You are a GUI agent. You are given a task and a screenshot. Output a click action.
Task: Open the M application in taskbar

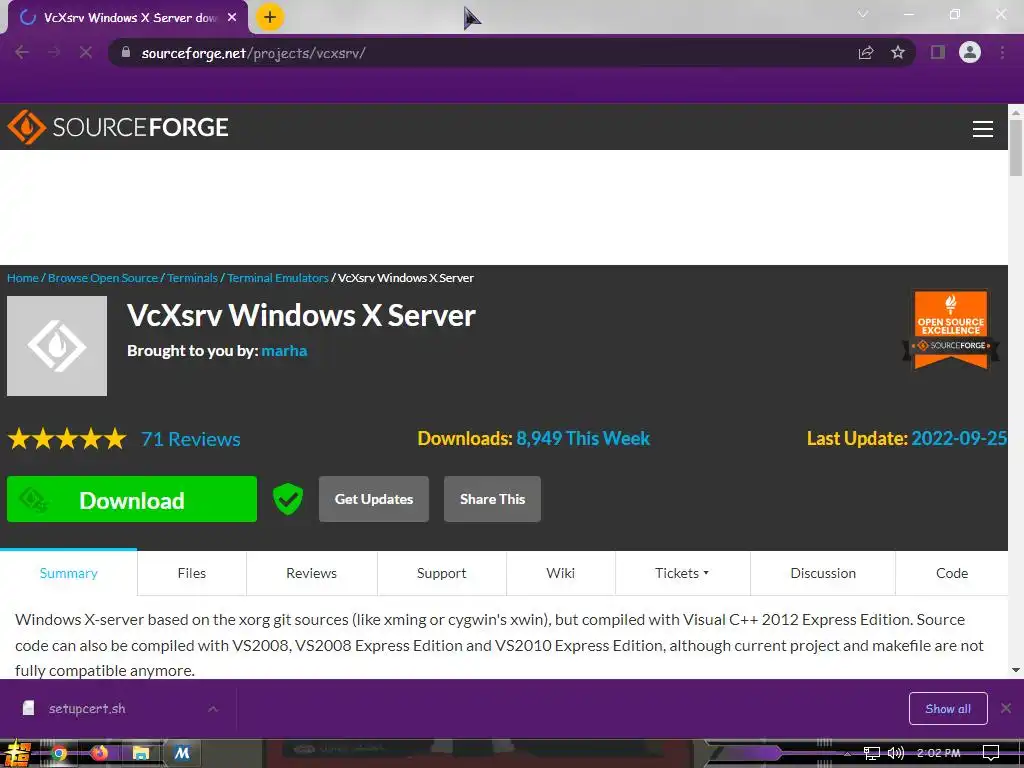point(182,753)
